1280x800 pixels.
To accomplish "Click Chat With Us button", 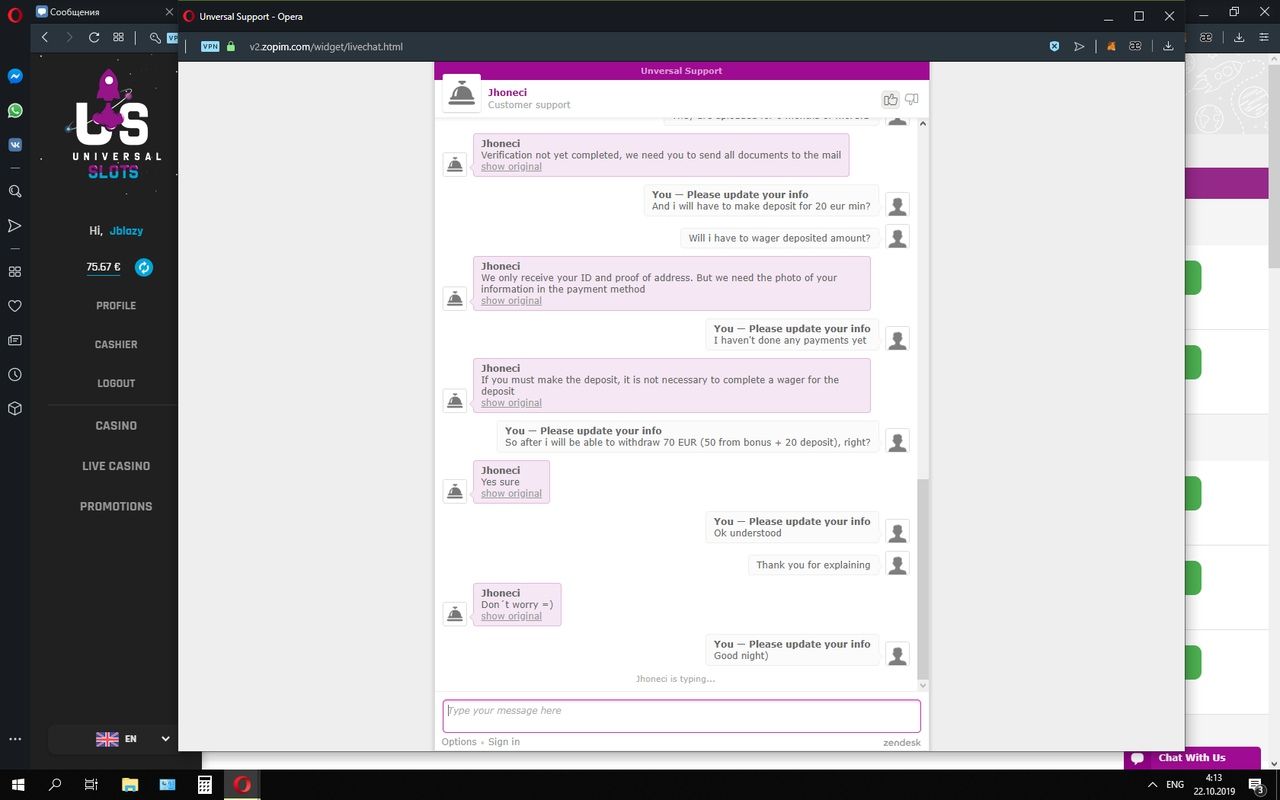I will point(1192,758).
